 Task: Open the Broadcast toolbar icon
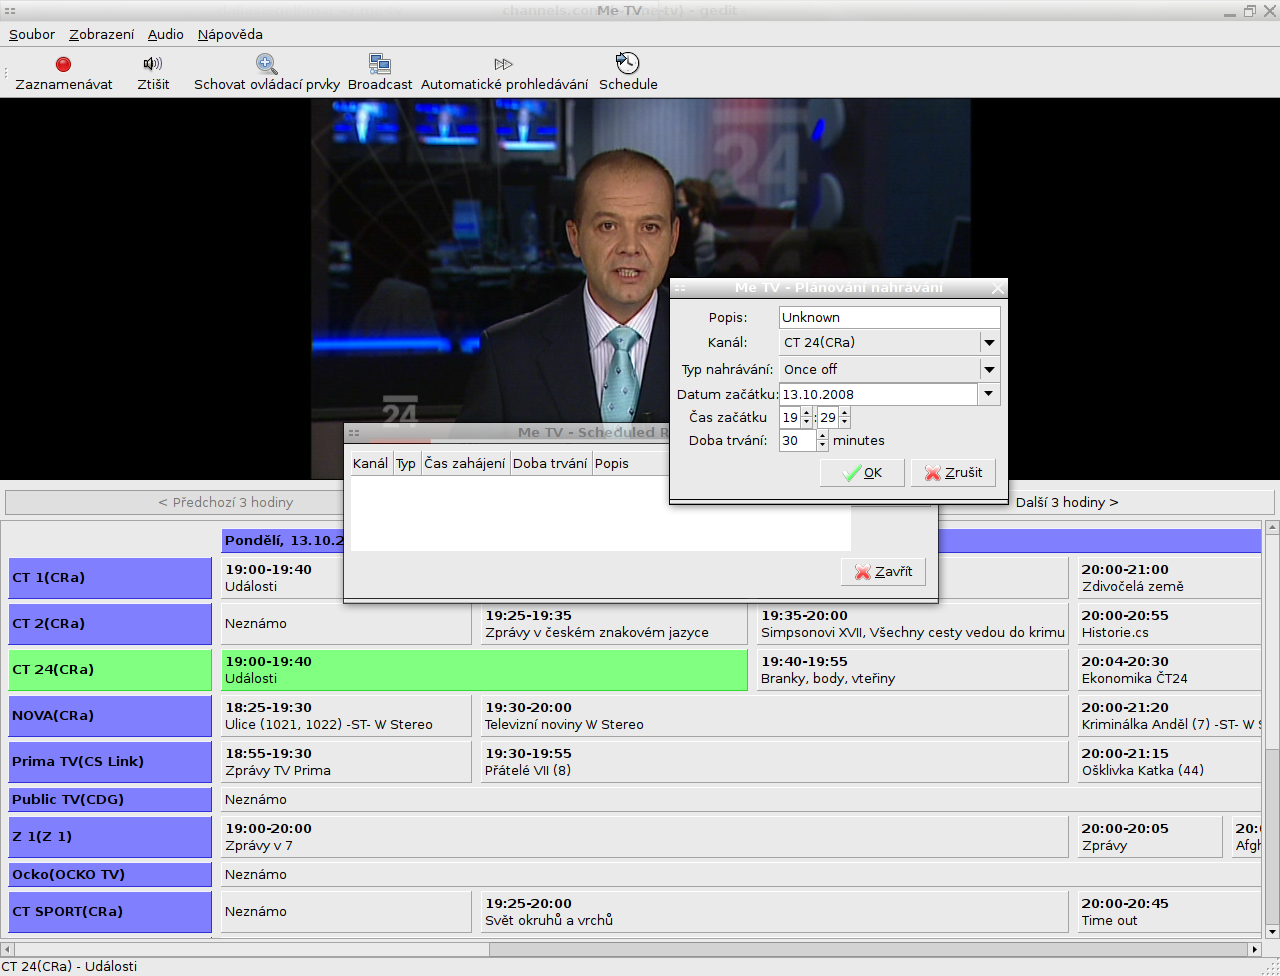(x=380, y=64)
